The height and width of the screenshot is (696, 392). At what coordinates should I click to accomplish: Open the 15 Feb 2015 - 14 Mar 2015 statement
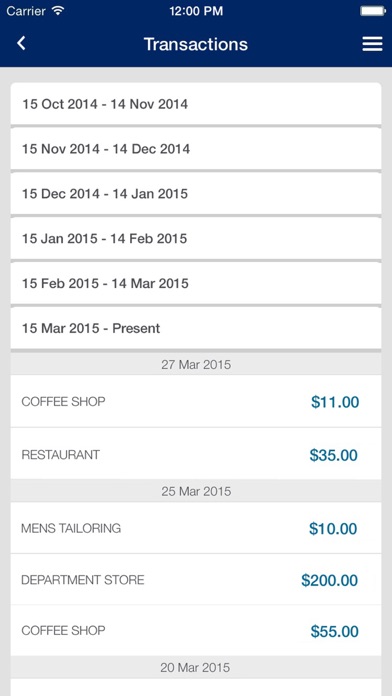click(x=196, y=283)
